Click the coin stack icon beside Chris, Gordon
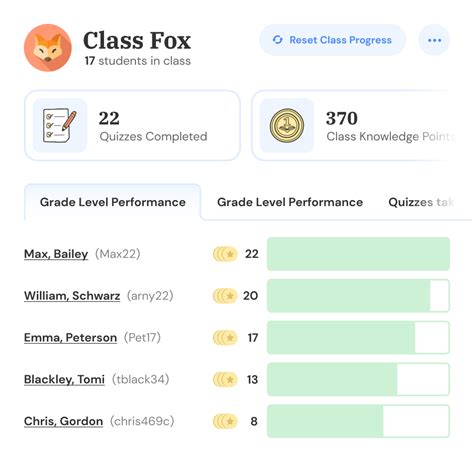The image size is (474, 462). point(225,421)
